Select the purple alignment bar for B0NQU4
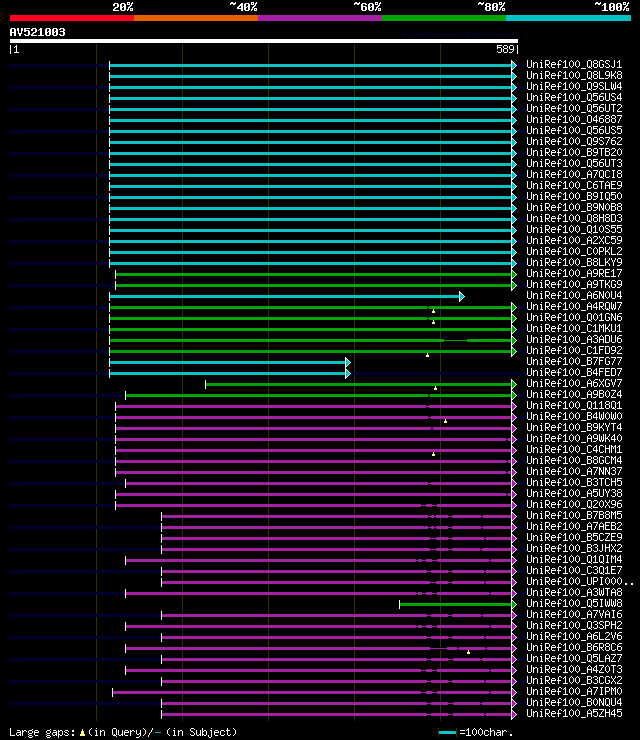 point(339,704)
